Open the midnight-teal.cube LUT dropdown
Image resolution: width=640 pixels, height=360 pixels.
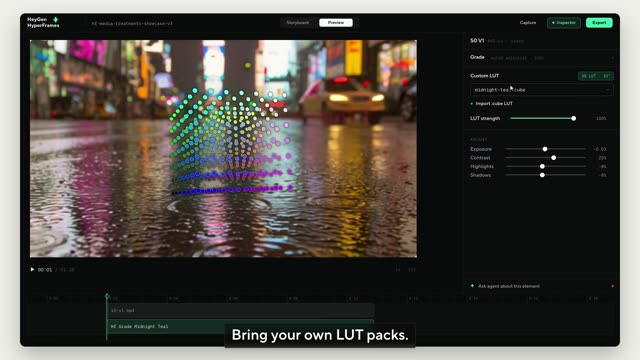click(x=541, y=90)
